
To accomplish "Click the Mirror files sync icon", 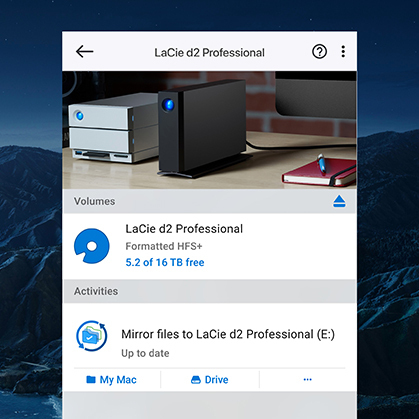I will (x=92, y=336).
